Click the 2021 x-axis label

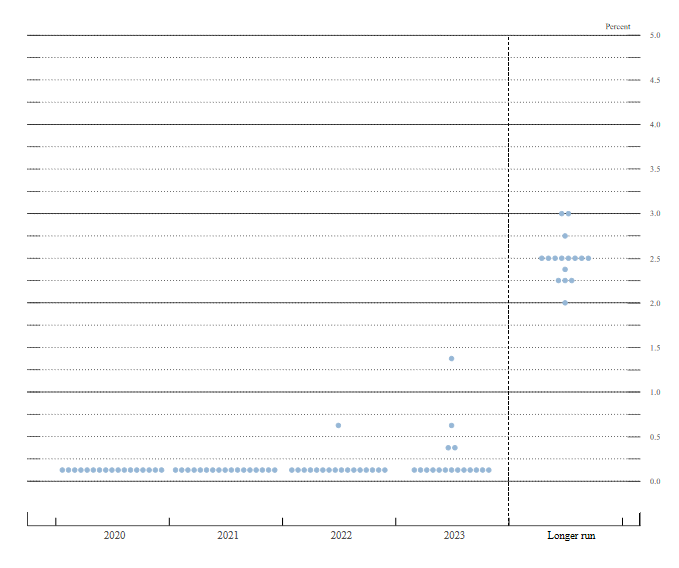(x=228, y=536)
